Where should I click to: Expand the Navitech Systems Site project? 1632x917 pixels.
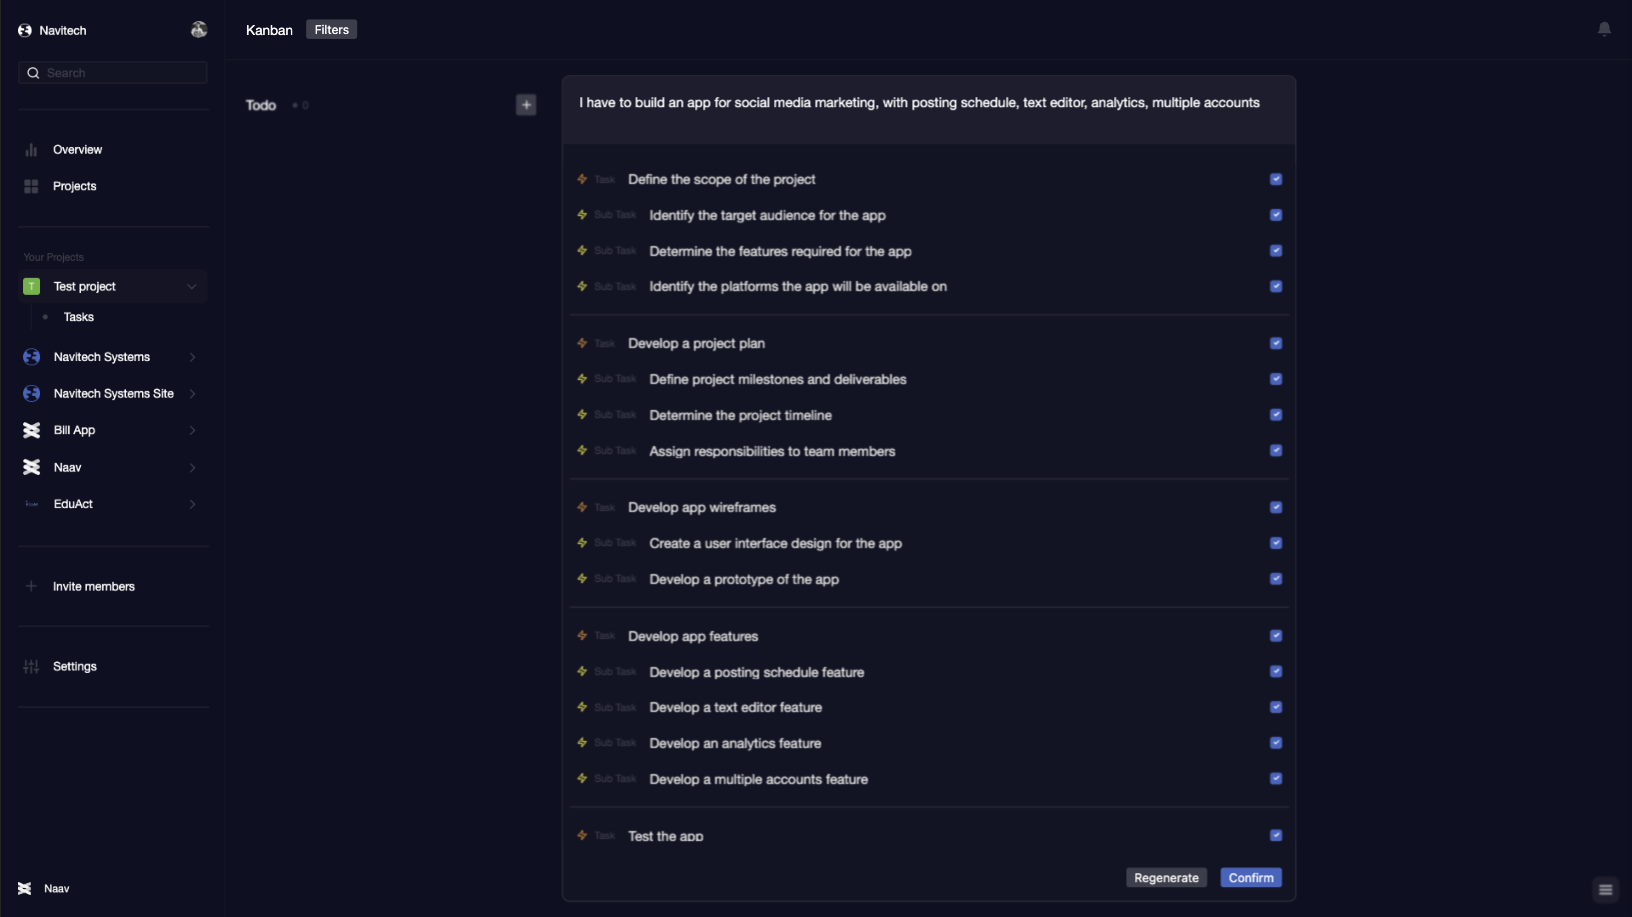(192, 394)
